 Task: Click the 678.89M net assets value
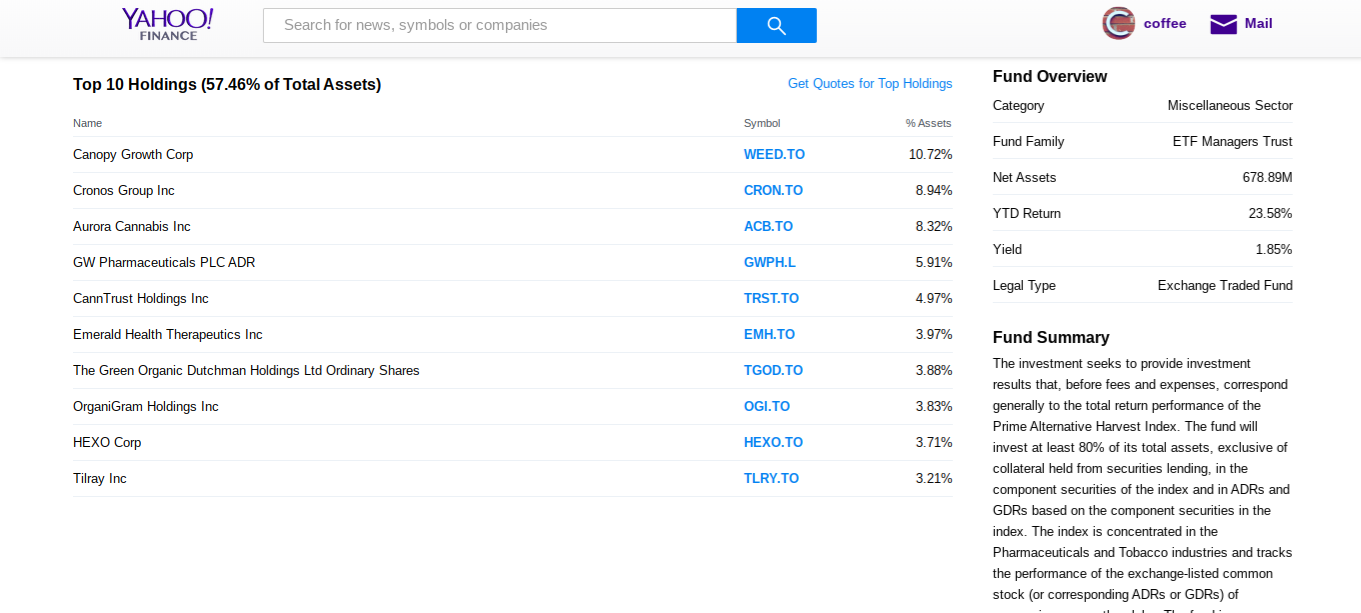pyautogui.click(x=1268, y=178)
